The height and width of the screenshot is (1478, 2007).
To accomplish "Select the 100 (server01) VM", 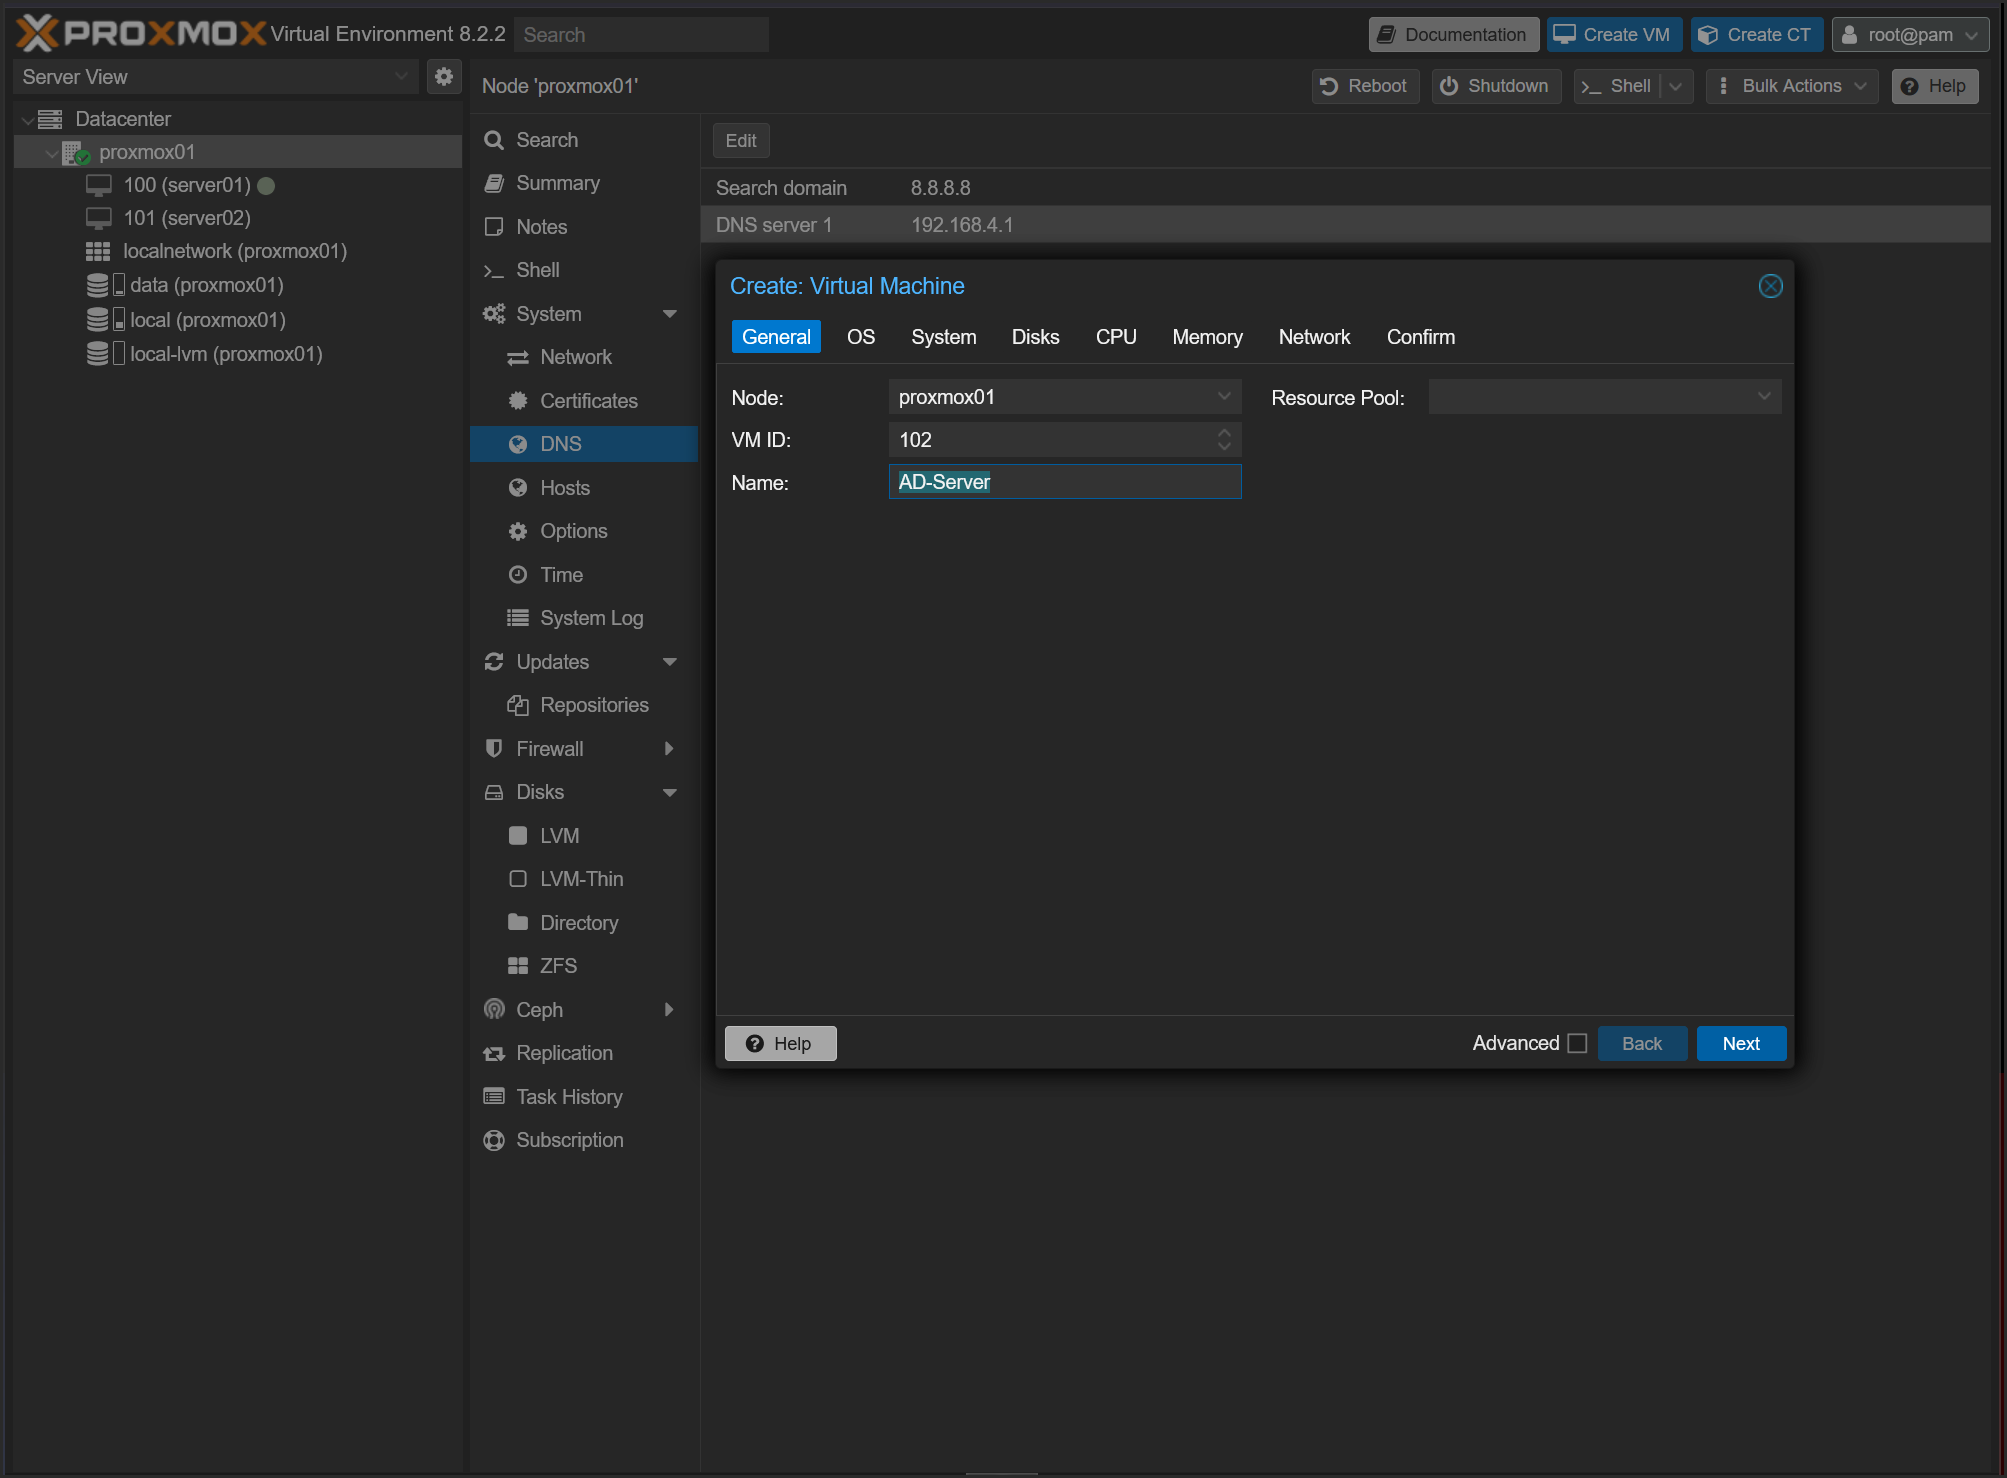I will [187, 185].
